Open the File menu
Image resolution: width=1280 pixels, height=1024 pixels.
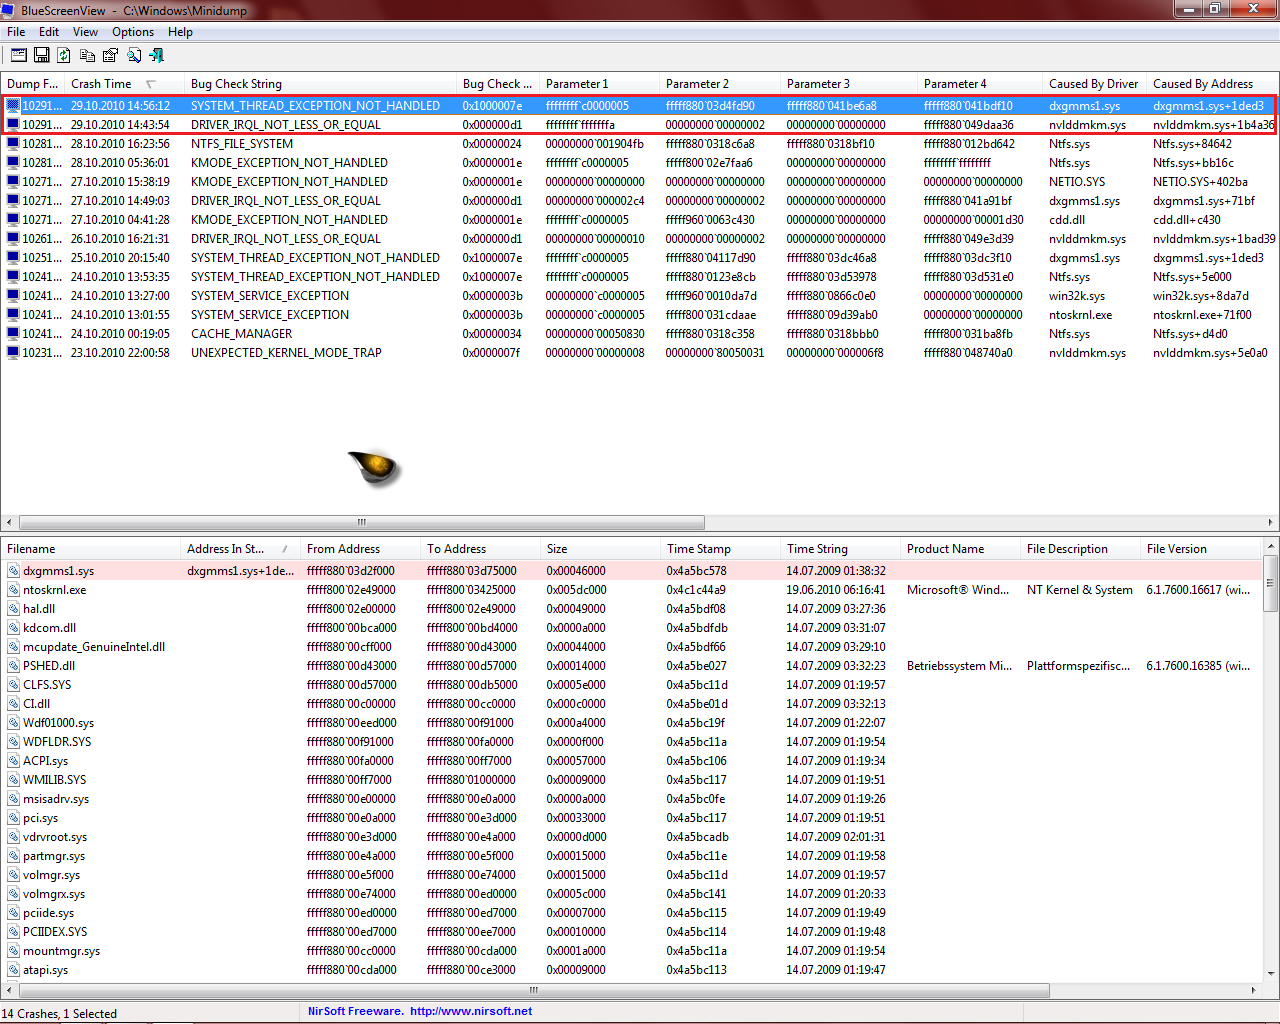[16, 32]
